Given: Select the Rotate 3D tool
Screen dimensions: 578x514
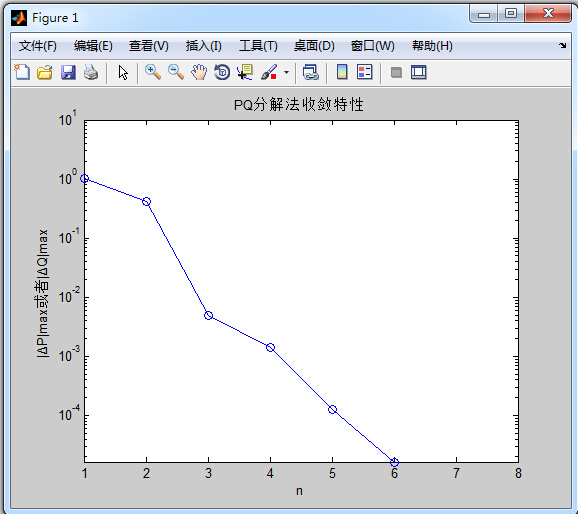Looking at the screenshot, I should [222, 72].
